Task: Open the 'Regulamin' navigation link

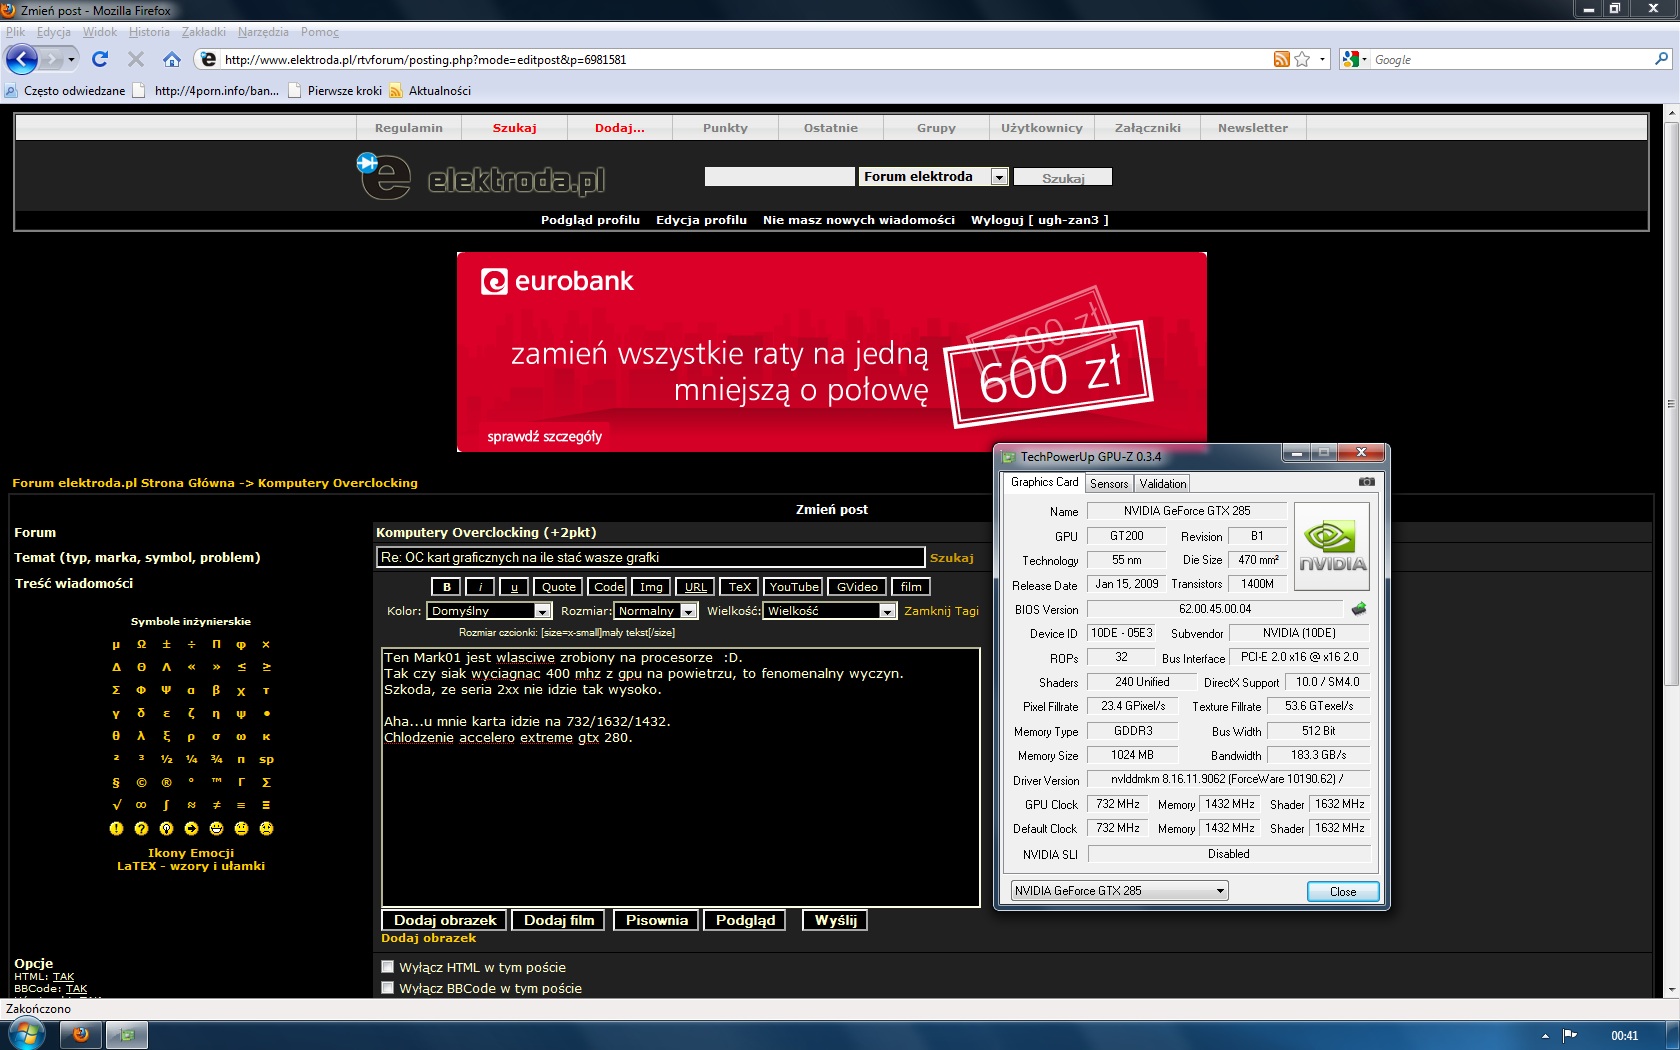Action: pos(409,128)
